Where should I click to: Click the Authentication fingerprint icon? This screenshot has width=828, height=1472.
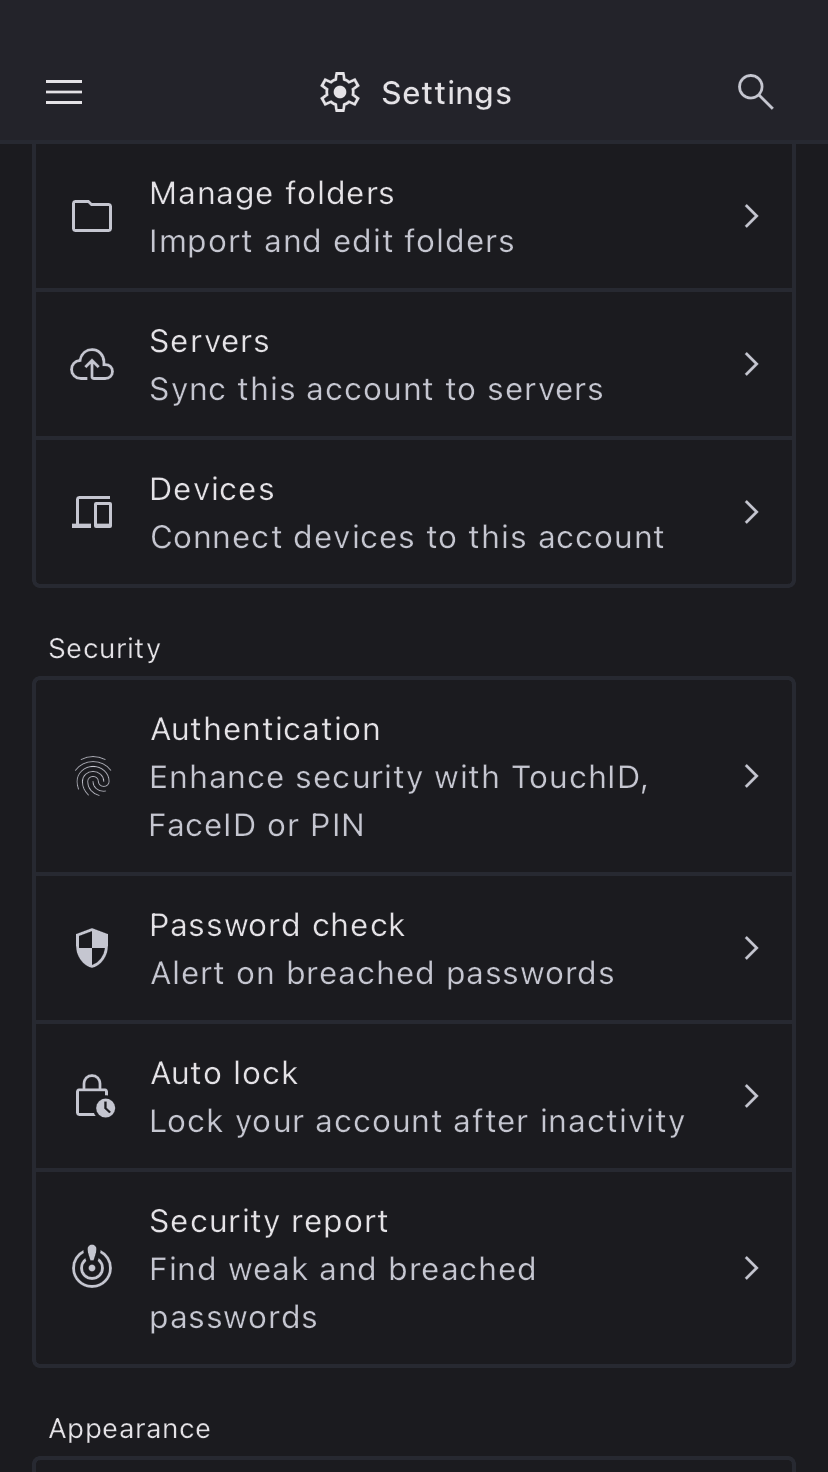(93, 777)
